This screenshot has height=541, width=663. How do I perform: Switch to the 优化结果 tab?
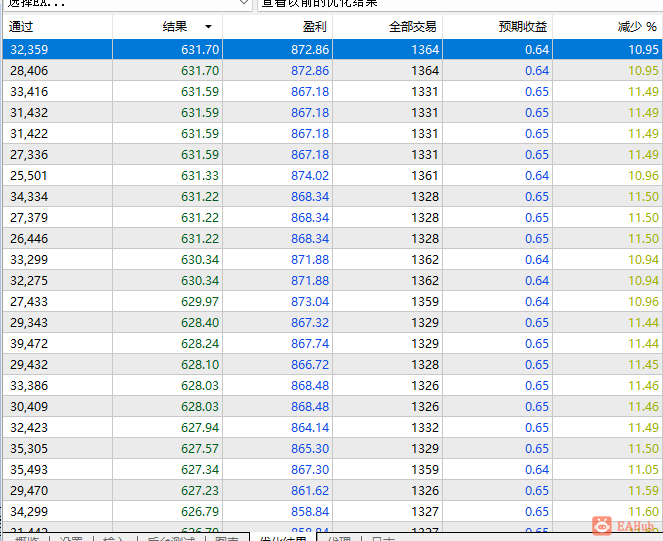(283, 539)
